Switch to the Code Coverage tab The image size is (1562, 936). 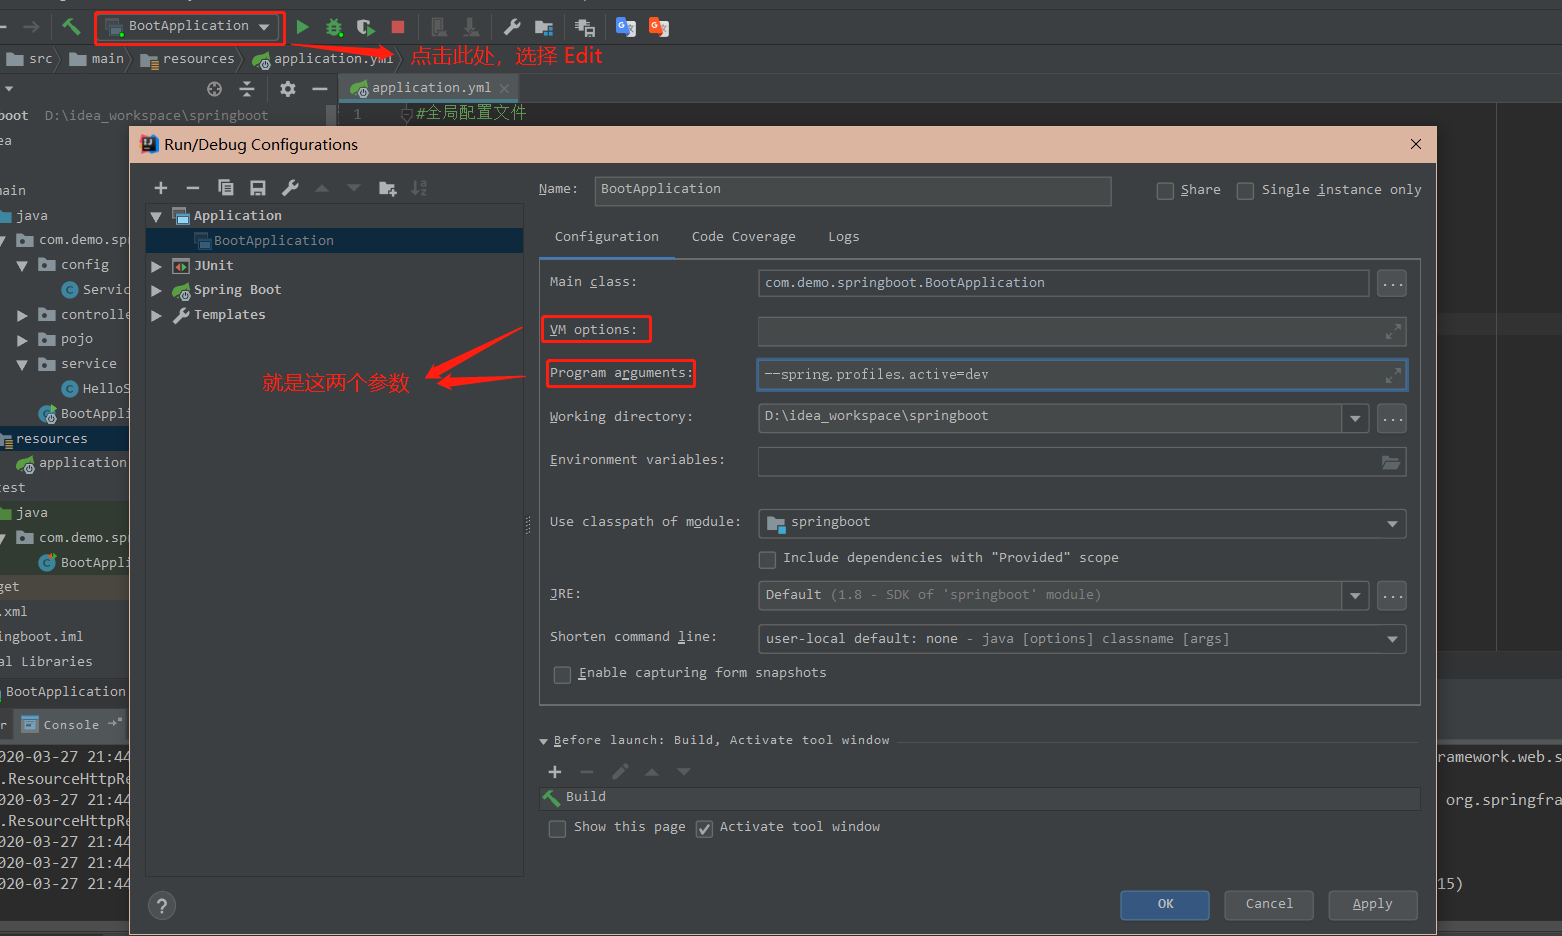744,237
